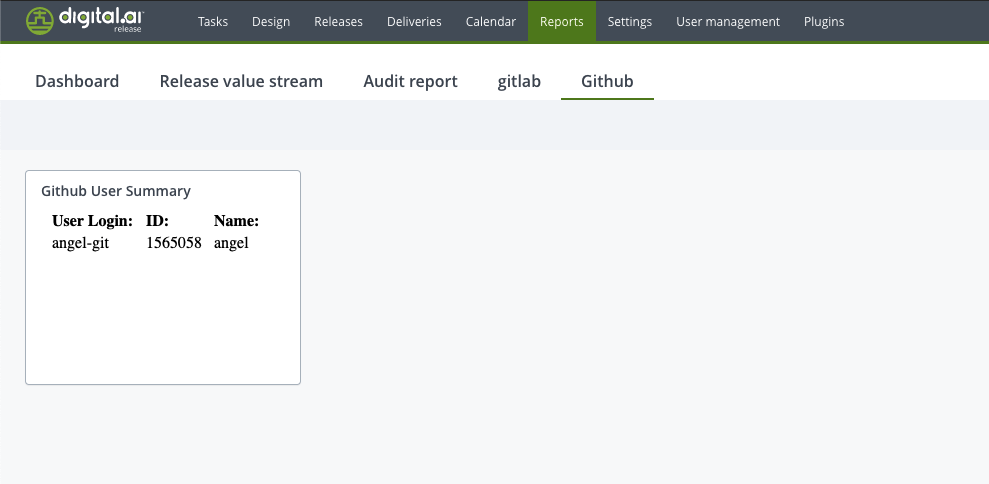
Task: Click the digital.ai Release logo icon
Action: pos(41,21)
